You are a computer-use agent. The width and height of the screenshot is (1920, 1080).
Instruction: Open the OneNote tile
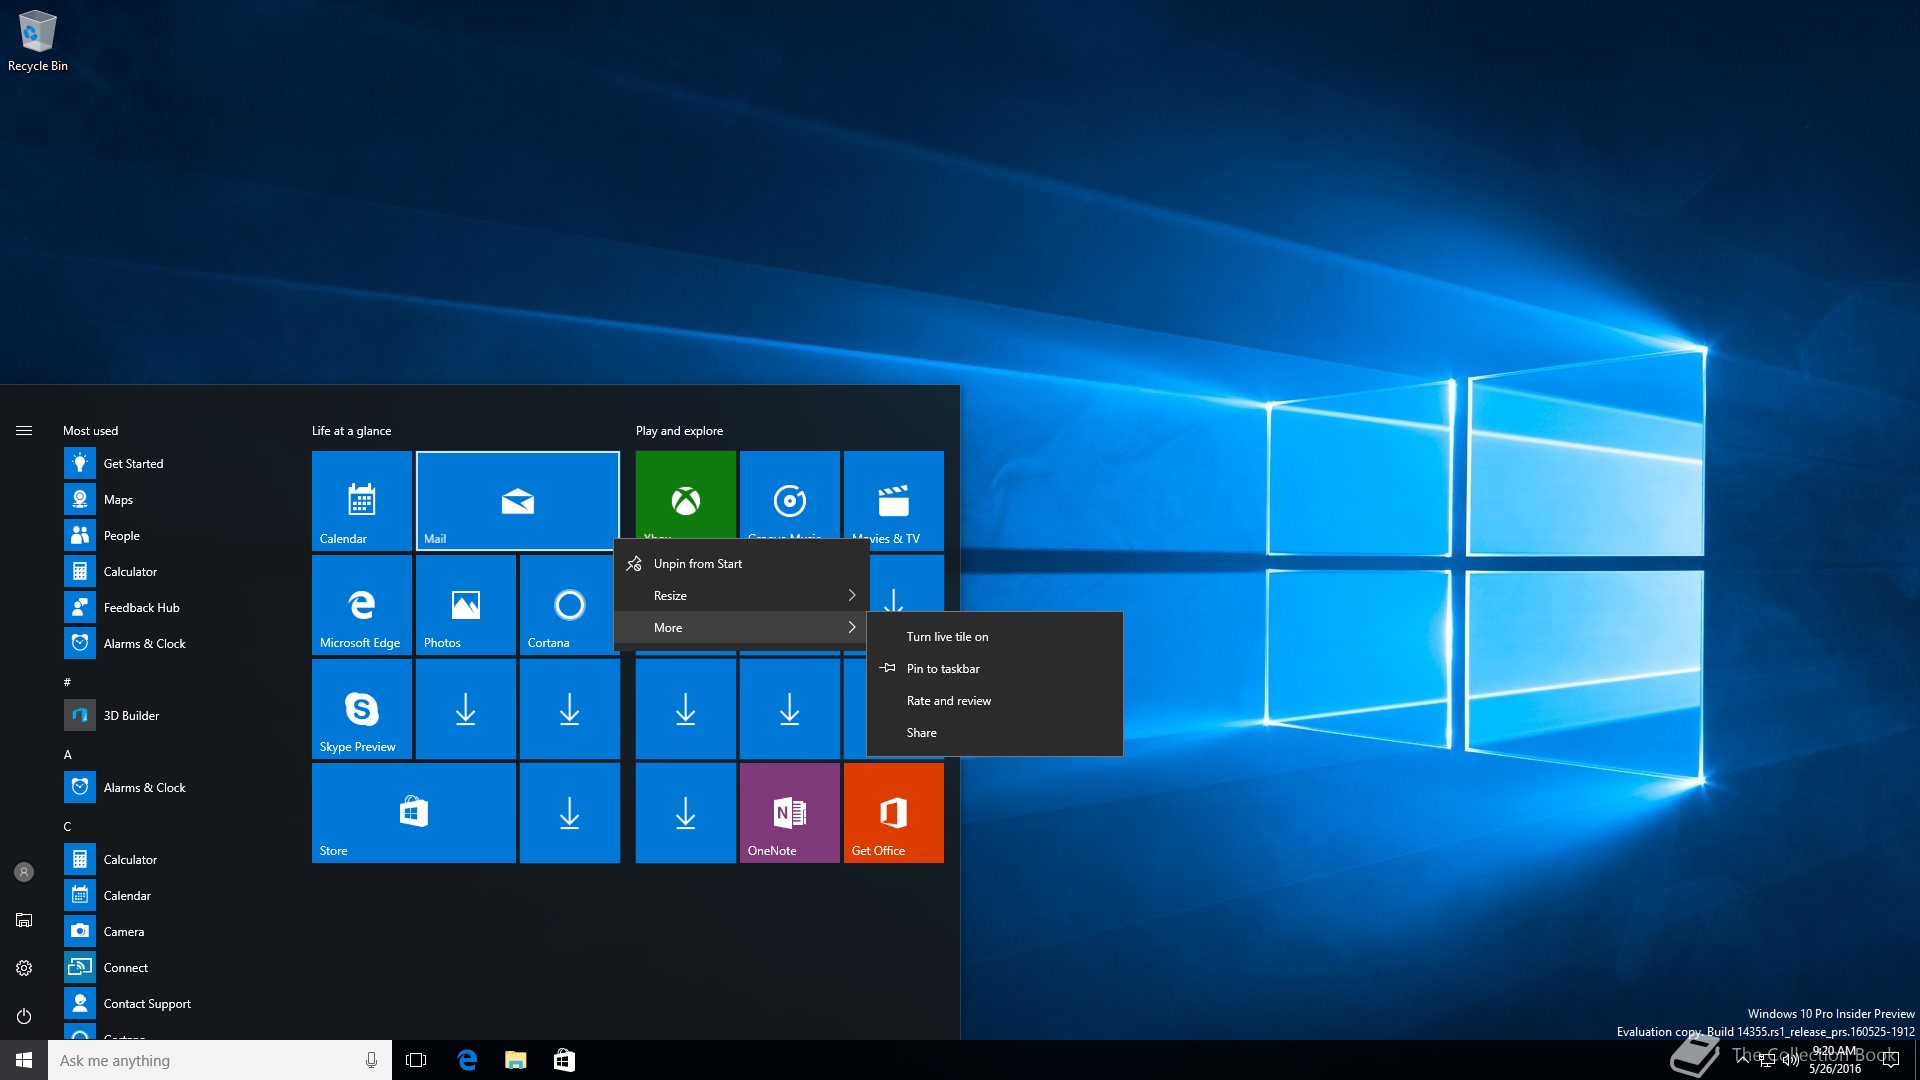pos(789,812)
